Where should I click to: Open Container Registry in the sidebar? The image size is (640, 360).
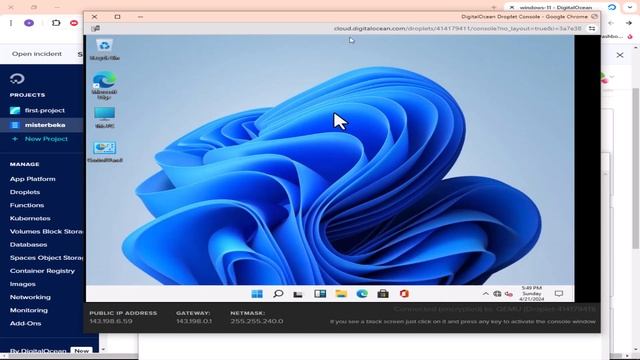(42, 271)
